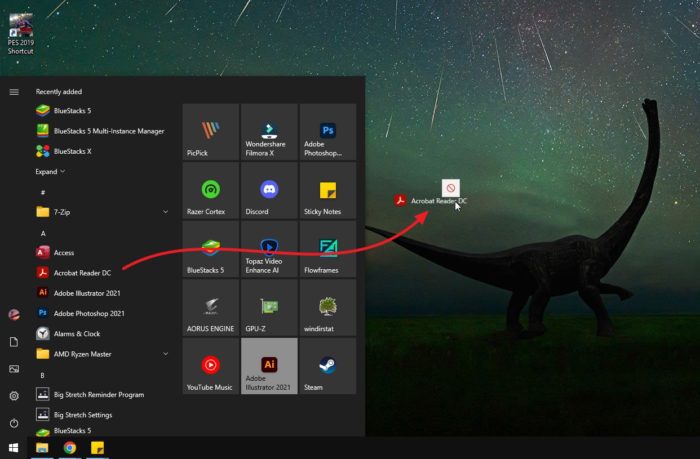This screenshot has width=700, height=459.
Task: Open the Adobe Illustrator 2021 tile
Action: tap(269, 366)
